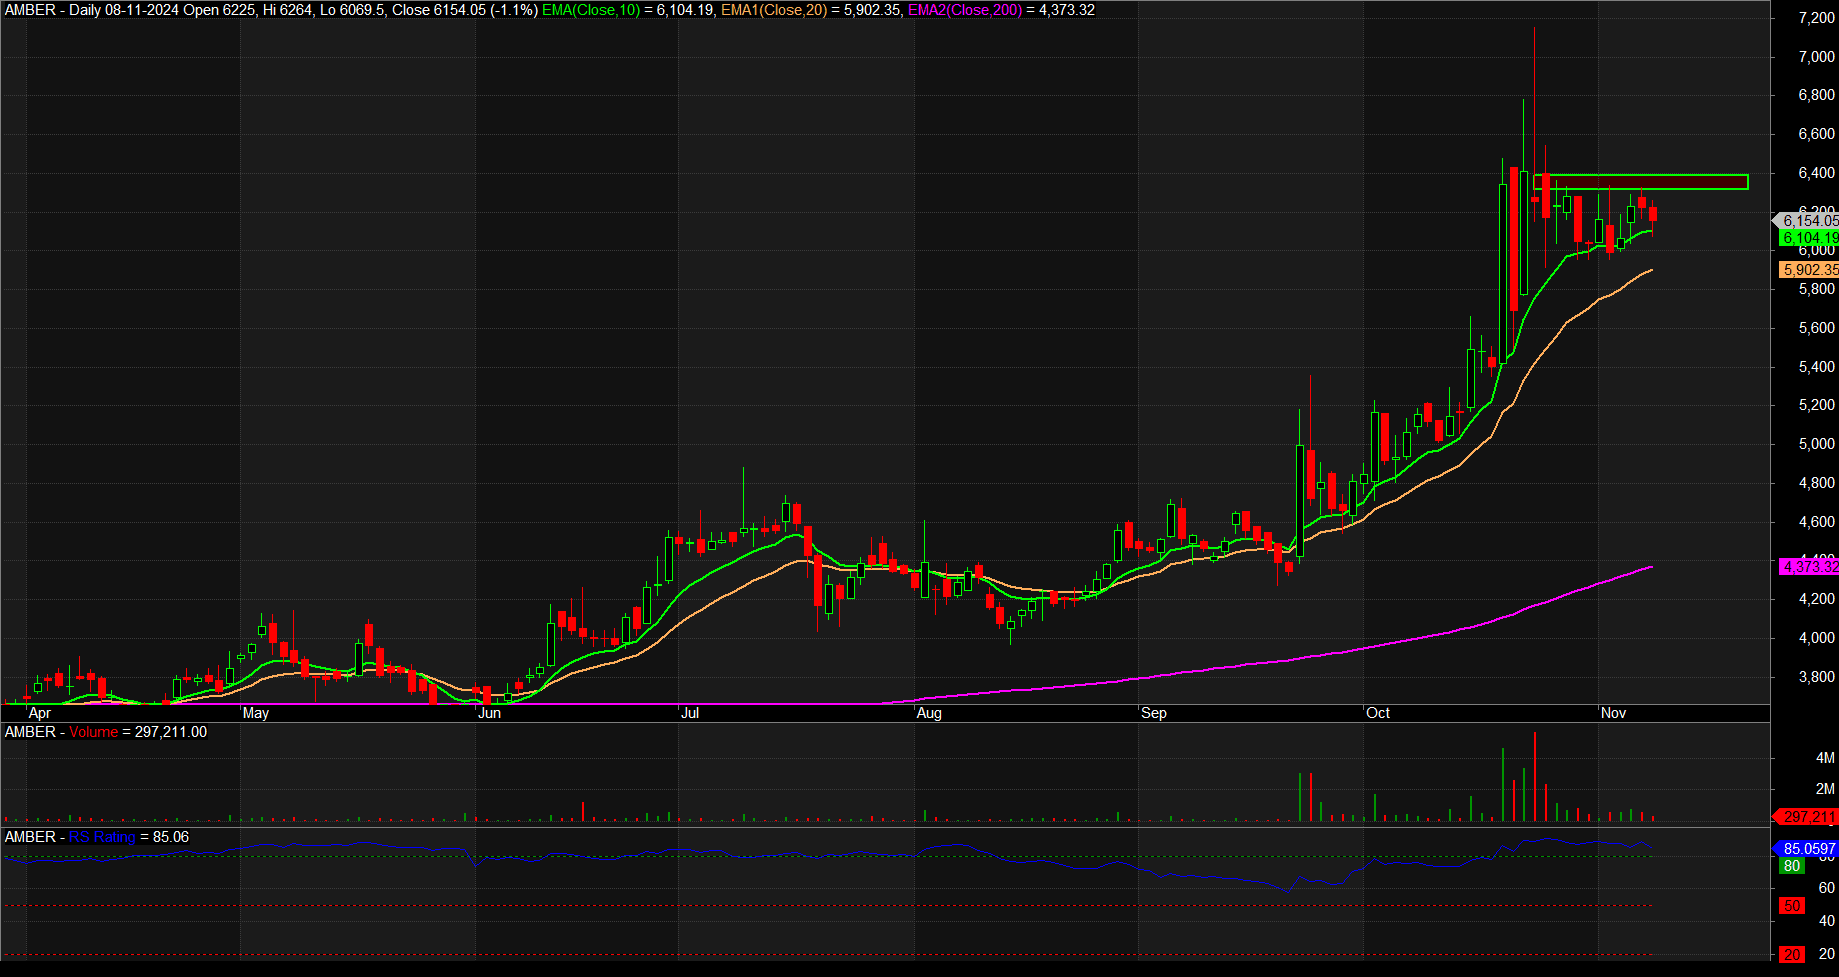Click the AMBER Daily 08-11-2024 chart title text
This screenshot has width=1839, height=977.
(x=271, y=10)
